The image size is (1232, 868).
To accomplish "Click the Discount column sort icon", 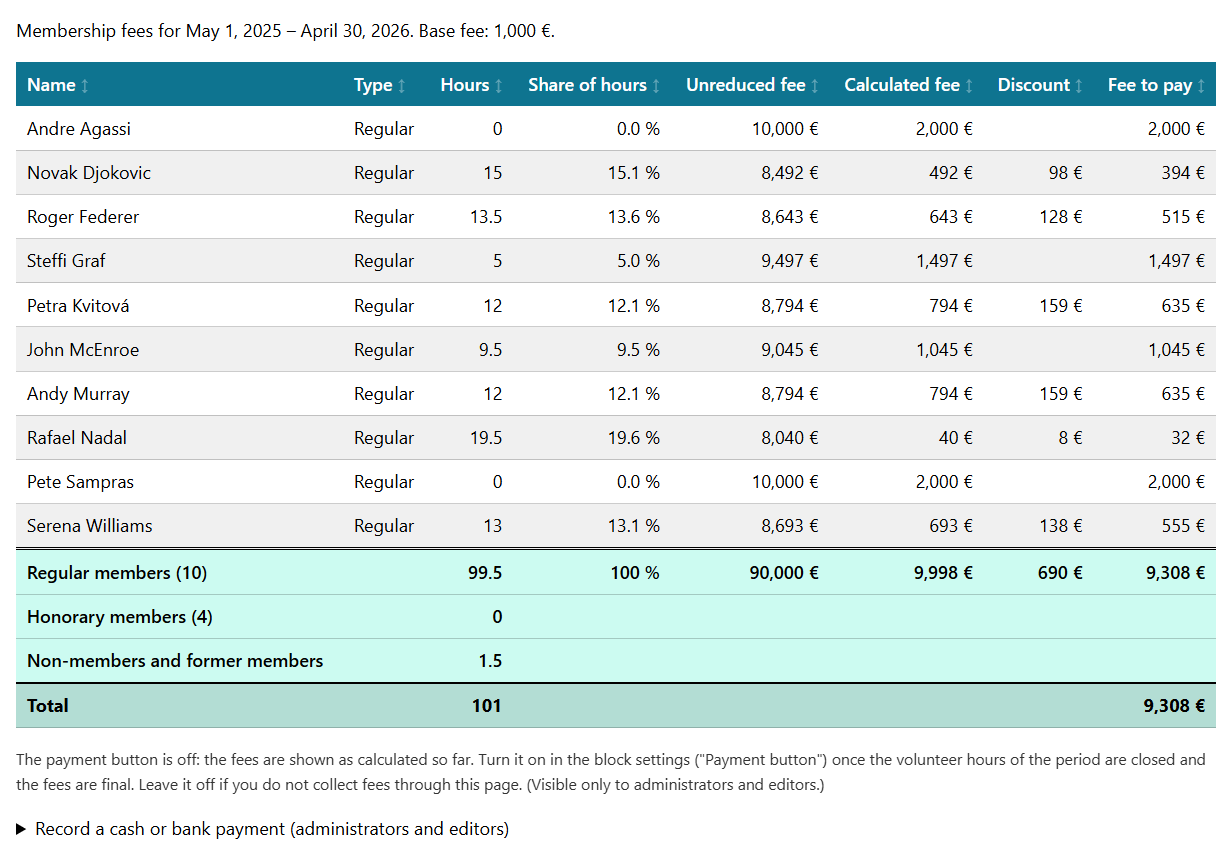I will [1079, 86].
